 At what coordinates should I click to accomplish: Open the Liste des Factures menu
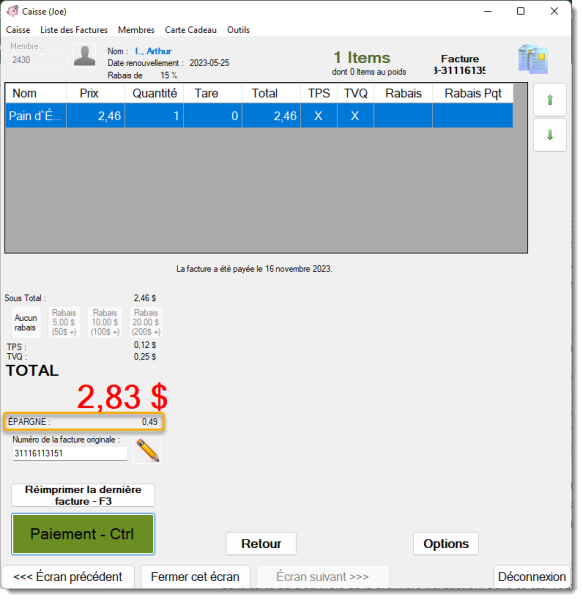tap(74, 30)
